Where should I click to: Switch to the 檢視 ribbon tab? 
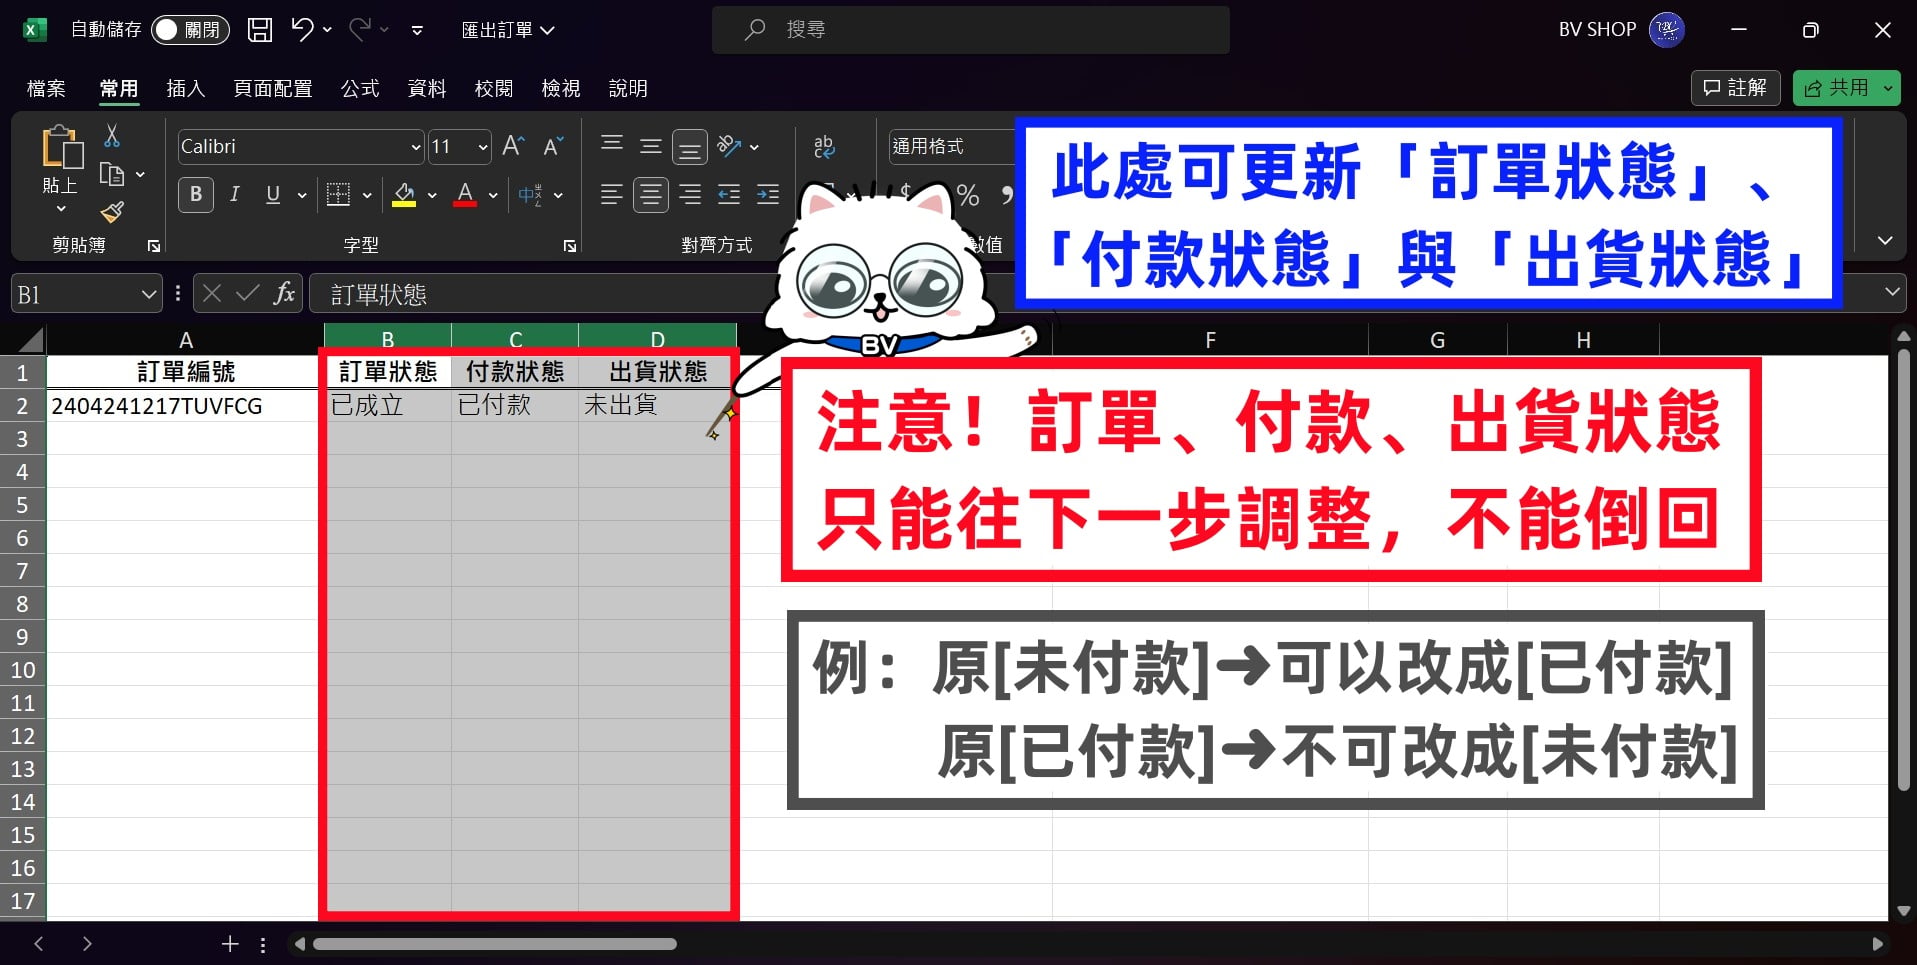pyautogui.click(x=561, y=88)
